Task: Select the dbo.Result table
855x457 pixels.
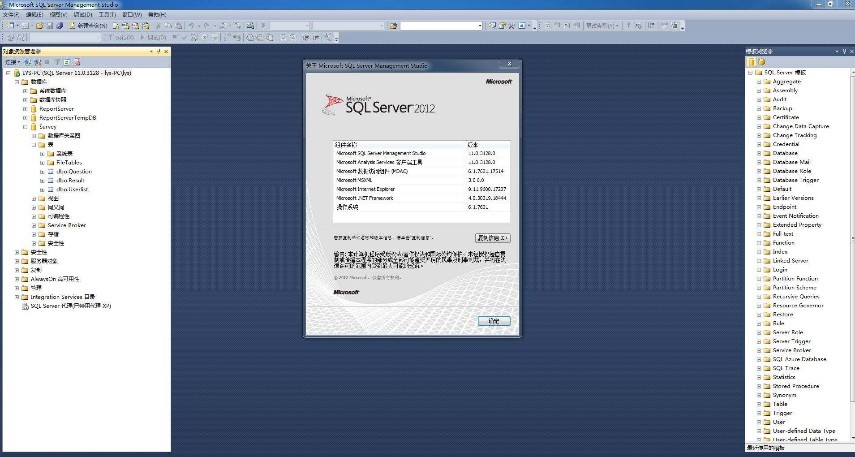Action: coord(71,180)
